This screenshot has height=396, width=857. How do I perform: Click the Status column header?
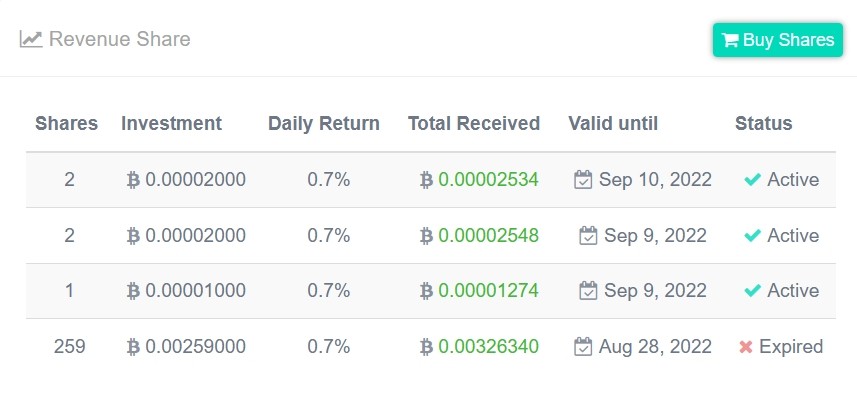[764, 123]
